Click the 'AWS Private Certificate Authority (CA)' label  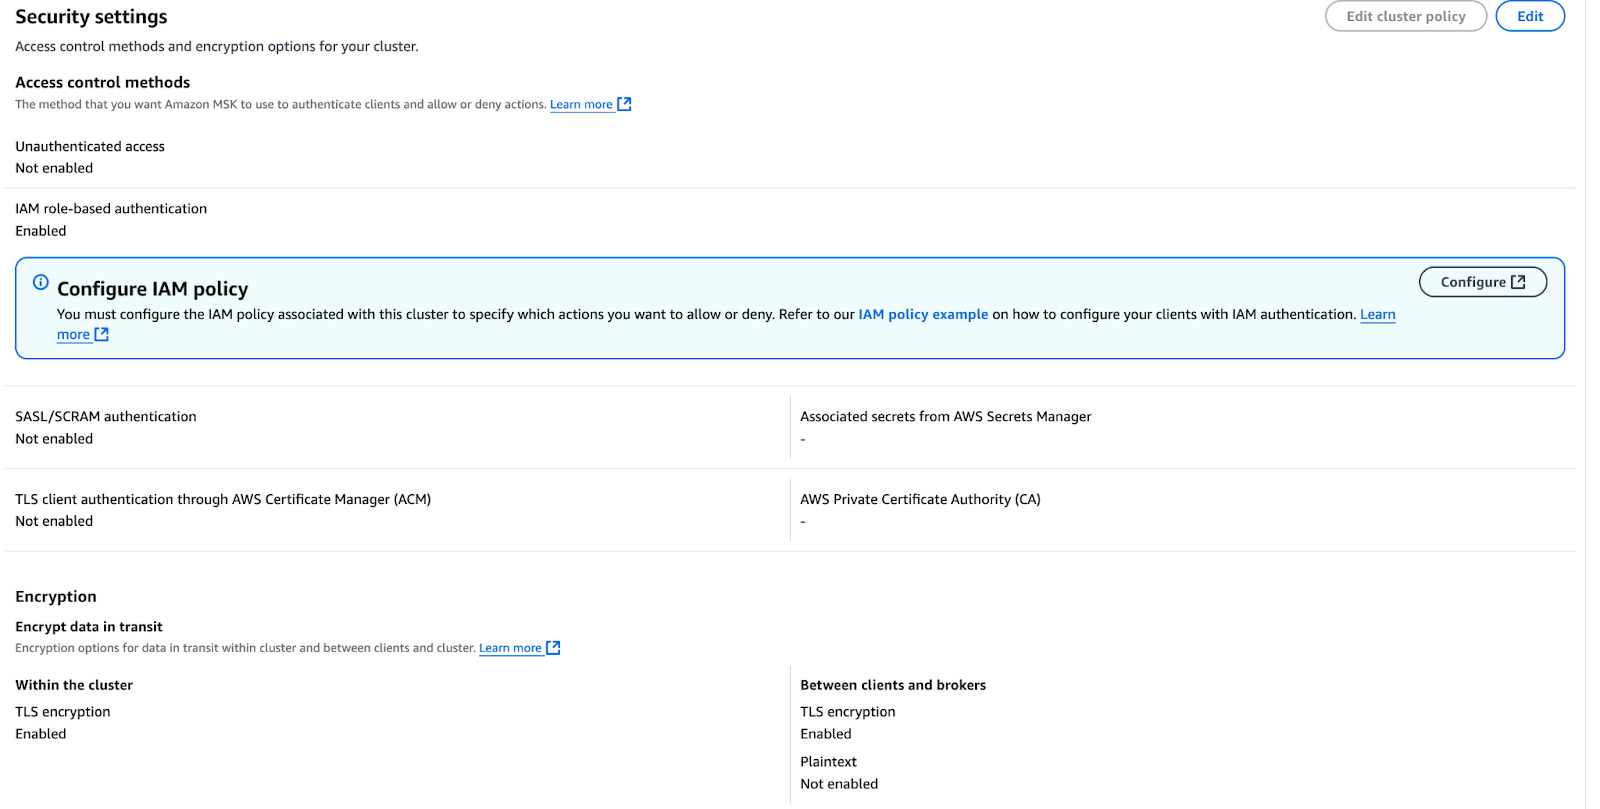[920, 499]
